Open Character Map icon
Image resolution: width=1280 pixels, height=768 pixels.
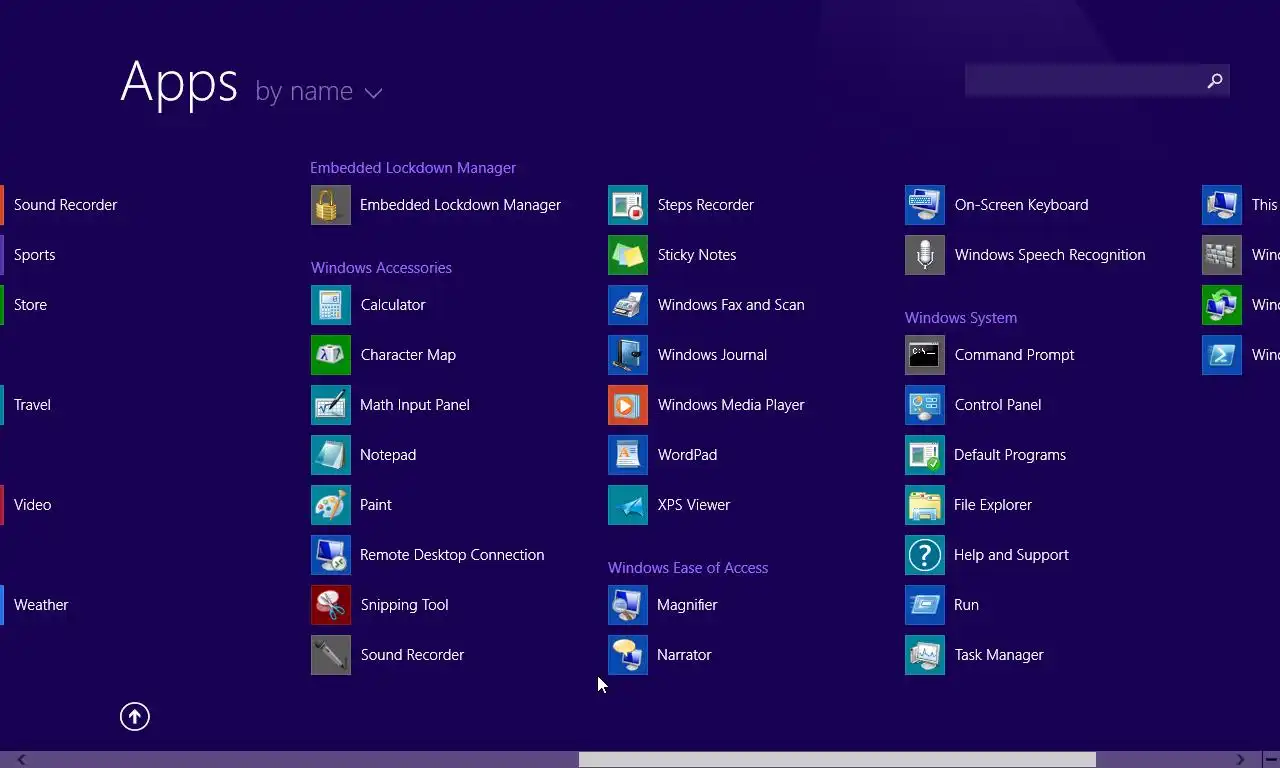[331, 355]
